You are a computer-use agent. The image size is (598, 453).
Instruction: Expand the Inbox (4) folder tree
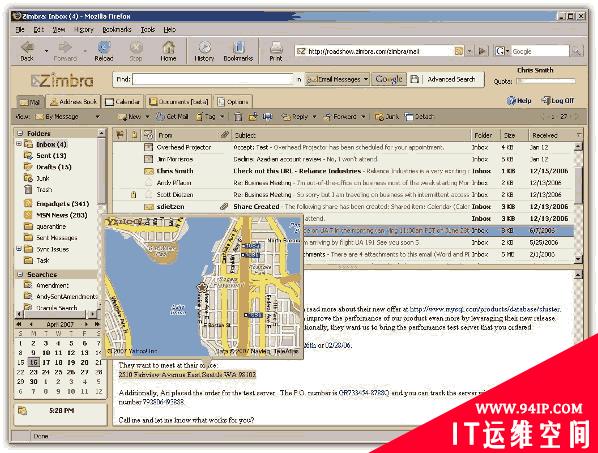point(18,144)
